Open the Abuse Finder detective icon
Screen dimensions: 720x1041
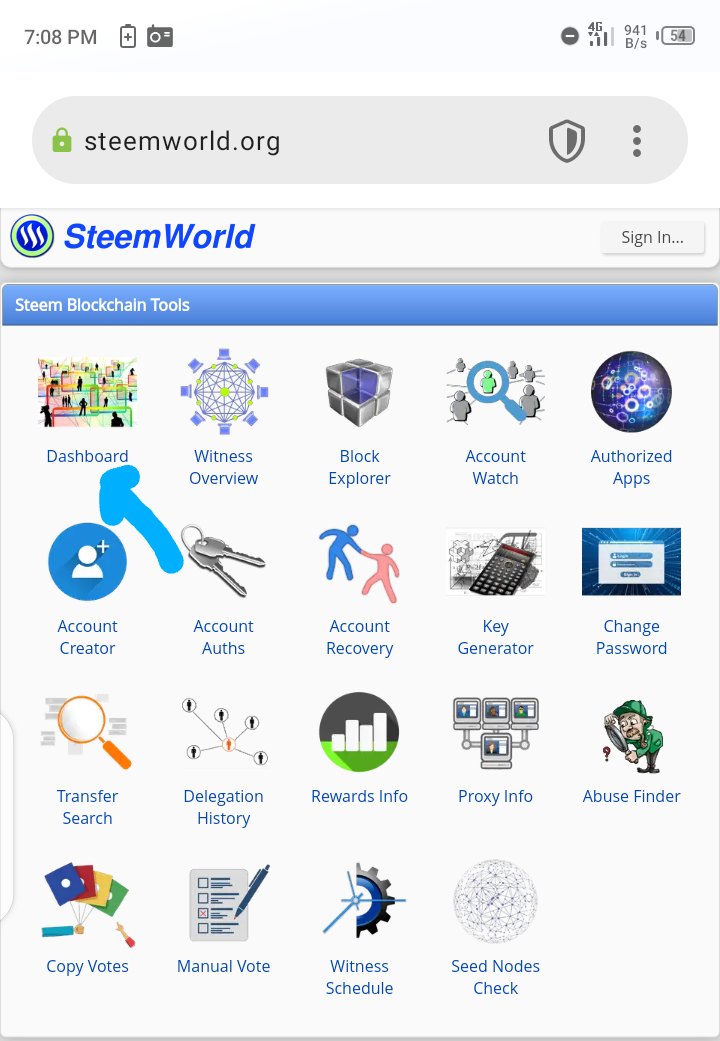(632, 736)
